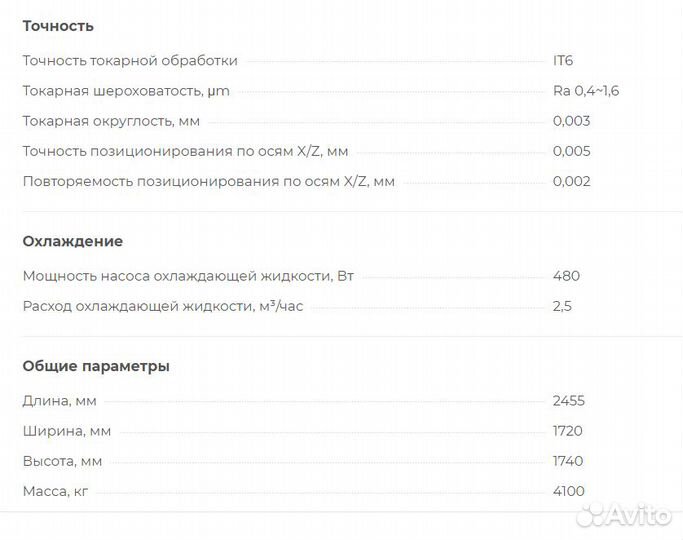683x540 pixels.
Task: Select the Точность токарной обработки label
Action: tap(130, 61)
